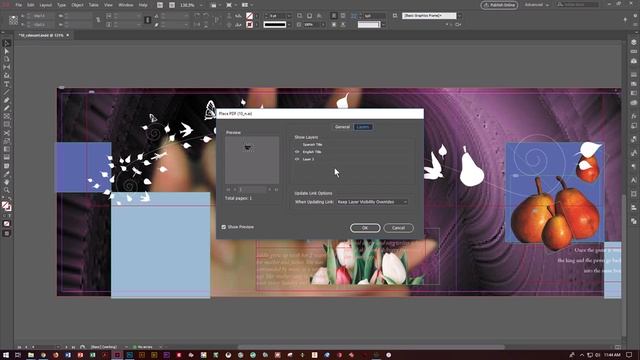This screenshot has width=640, height=360.
Task: Click the system clock showing 11:44 AM
Action: pyautogui.click(x=612, y=355)
